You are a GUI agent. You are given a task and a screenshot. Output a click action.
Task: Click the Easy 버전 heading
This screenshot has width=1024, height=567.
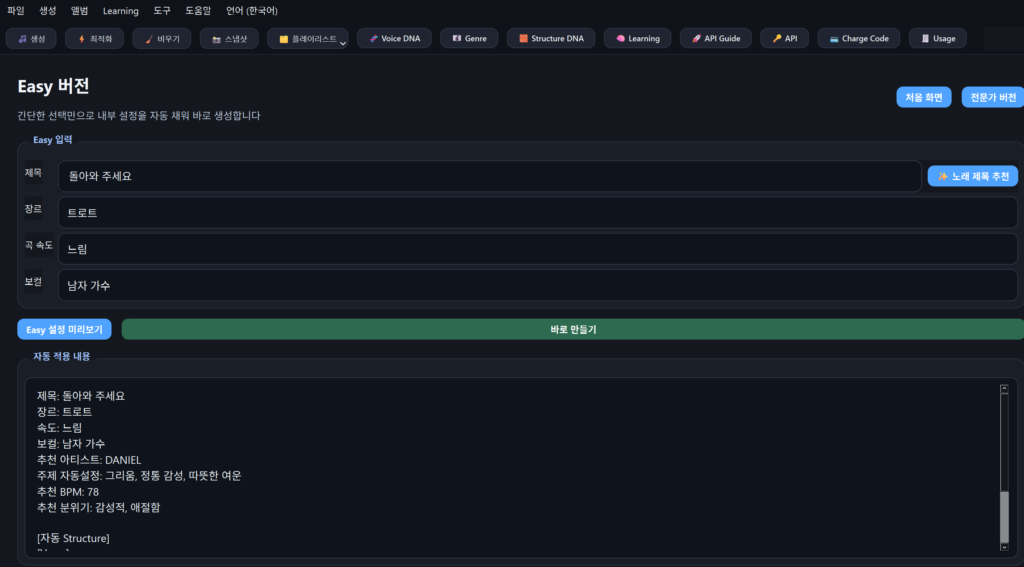click(x=54, y=86)
